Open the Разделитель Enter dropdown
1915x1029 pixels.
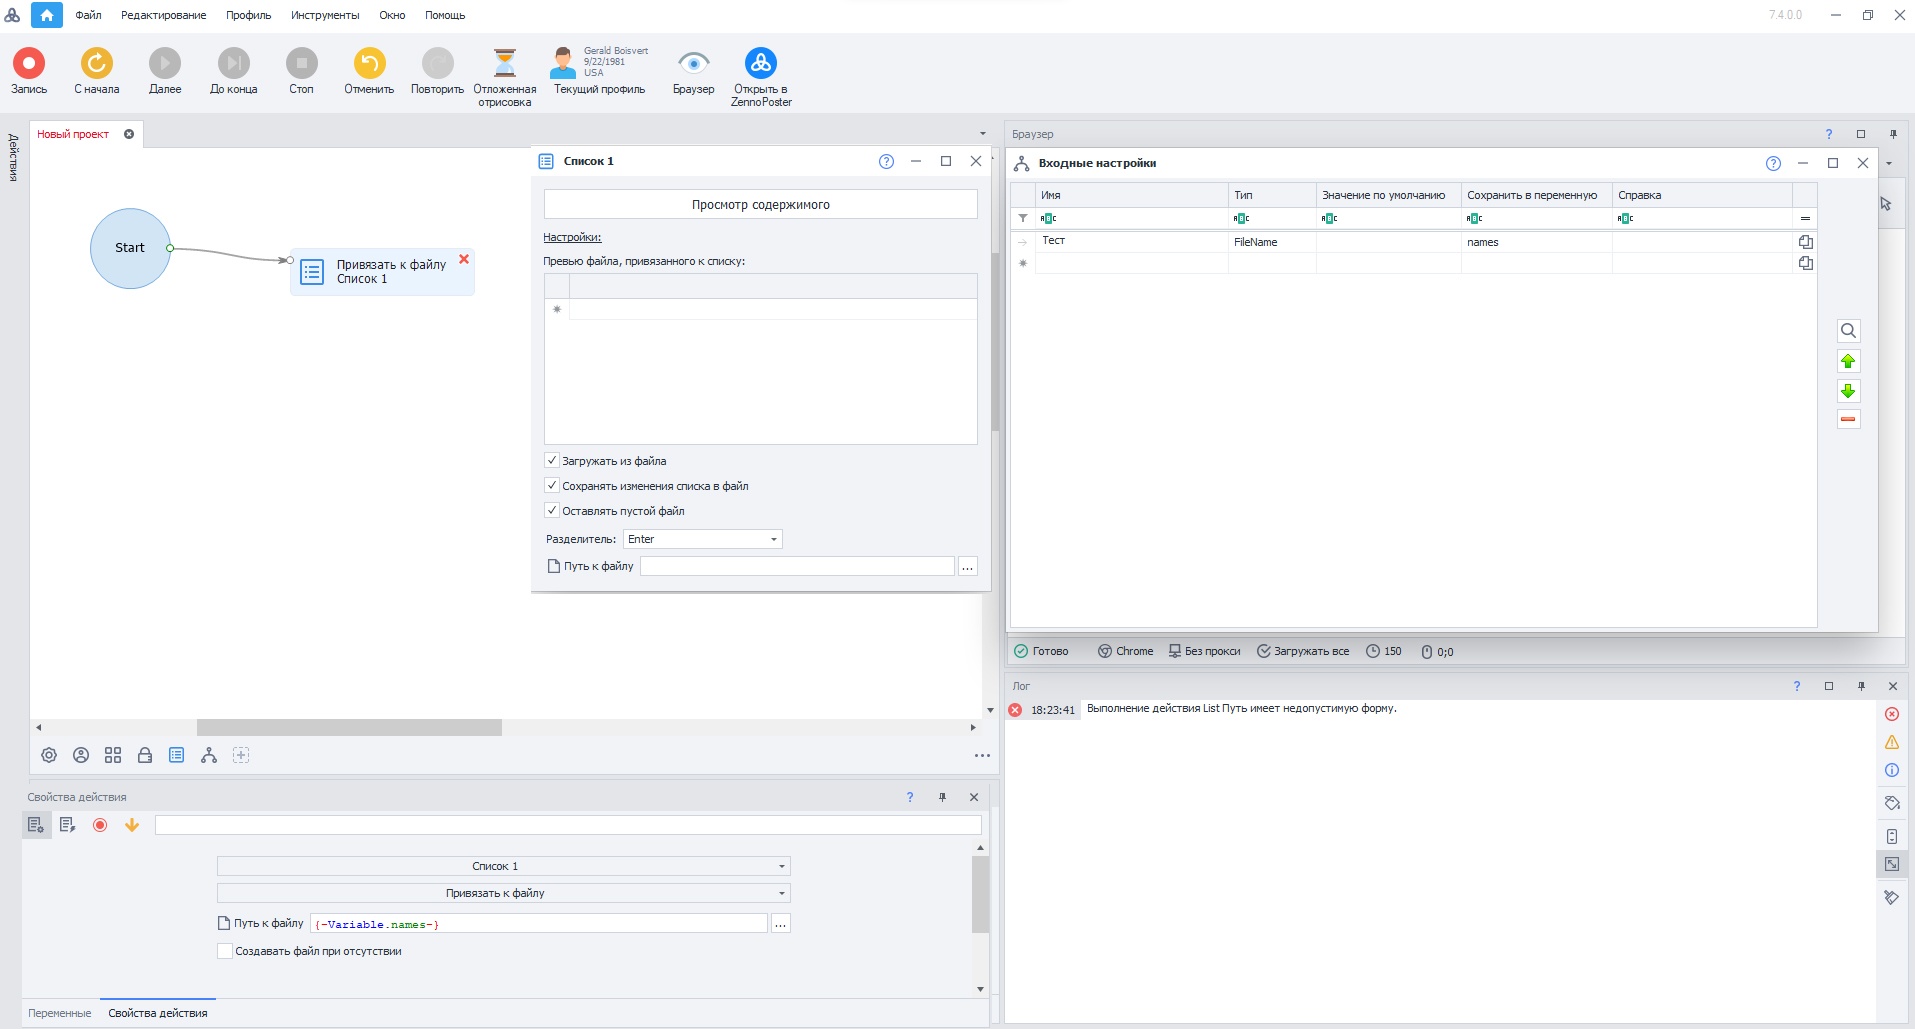coord(702,539)
